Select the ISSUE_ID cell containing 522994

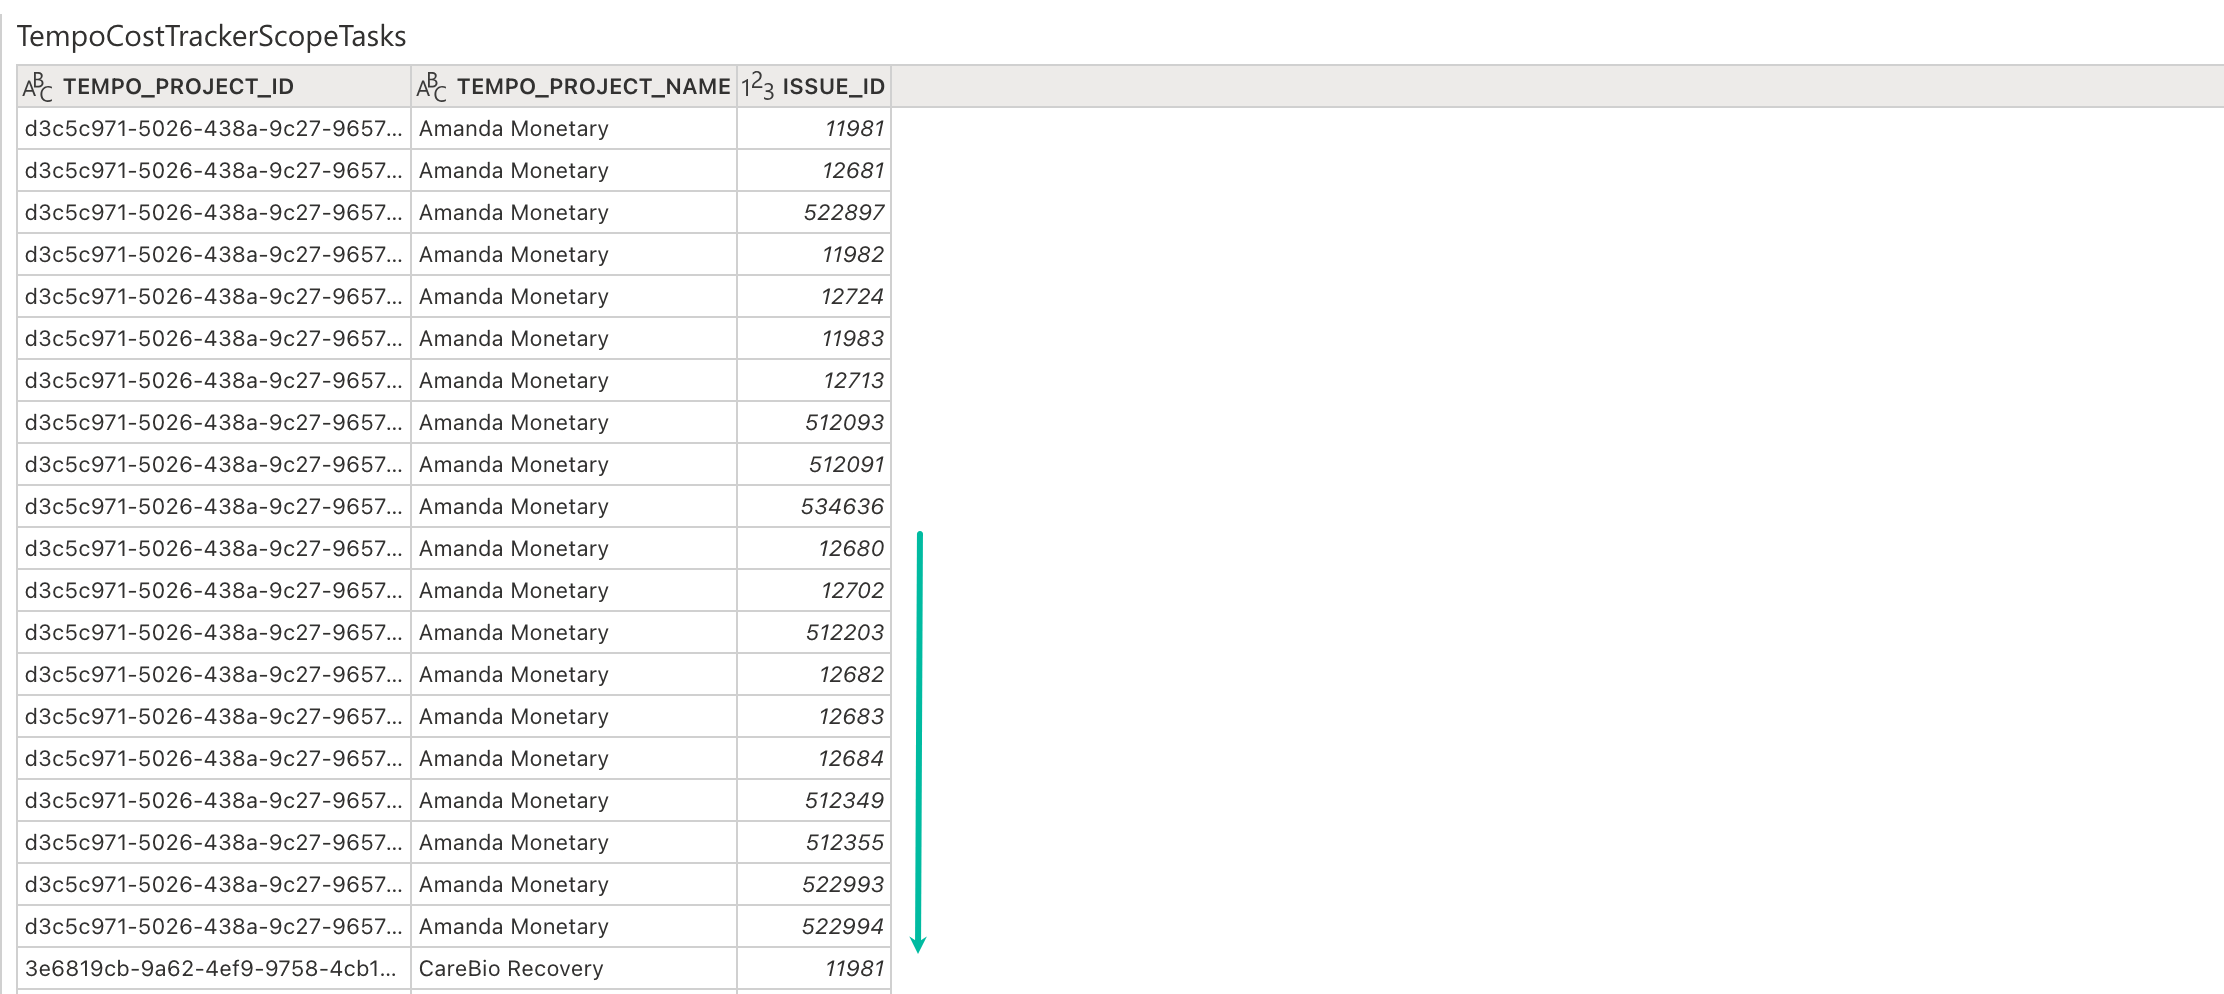point(843,926)
